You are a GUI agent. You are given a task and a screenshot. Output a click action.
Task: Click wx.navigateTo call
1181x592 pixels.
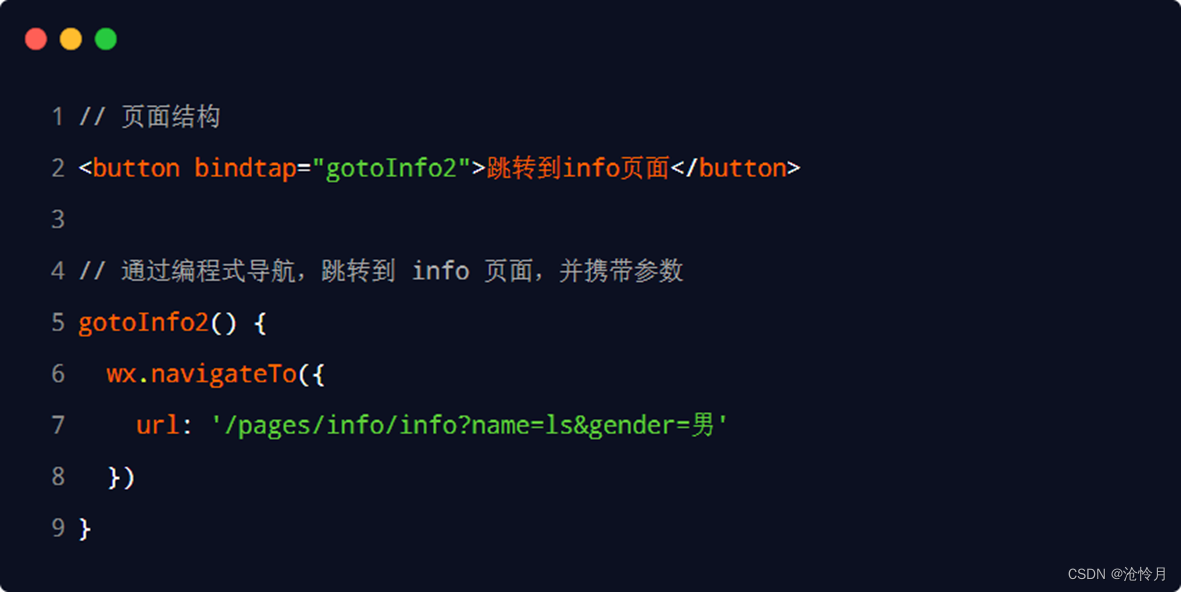[202, 374]
